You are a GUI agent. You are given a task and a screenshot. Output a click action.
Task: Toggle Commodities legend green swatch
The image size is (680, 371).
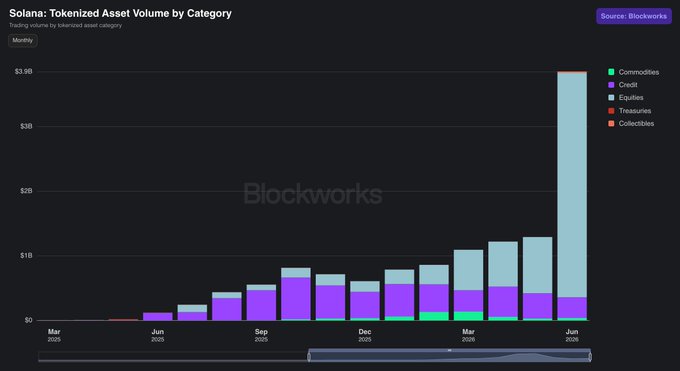tap(611, 72)
